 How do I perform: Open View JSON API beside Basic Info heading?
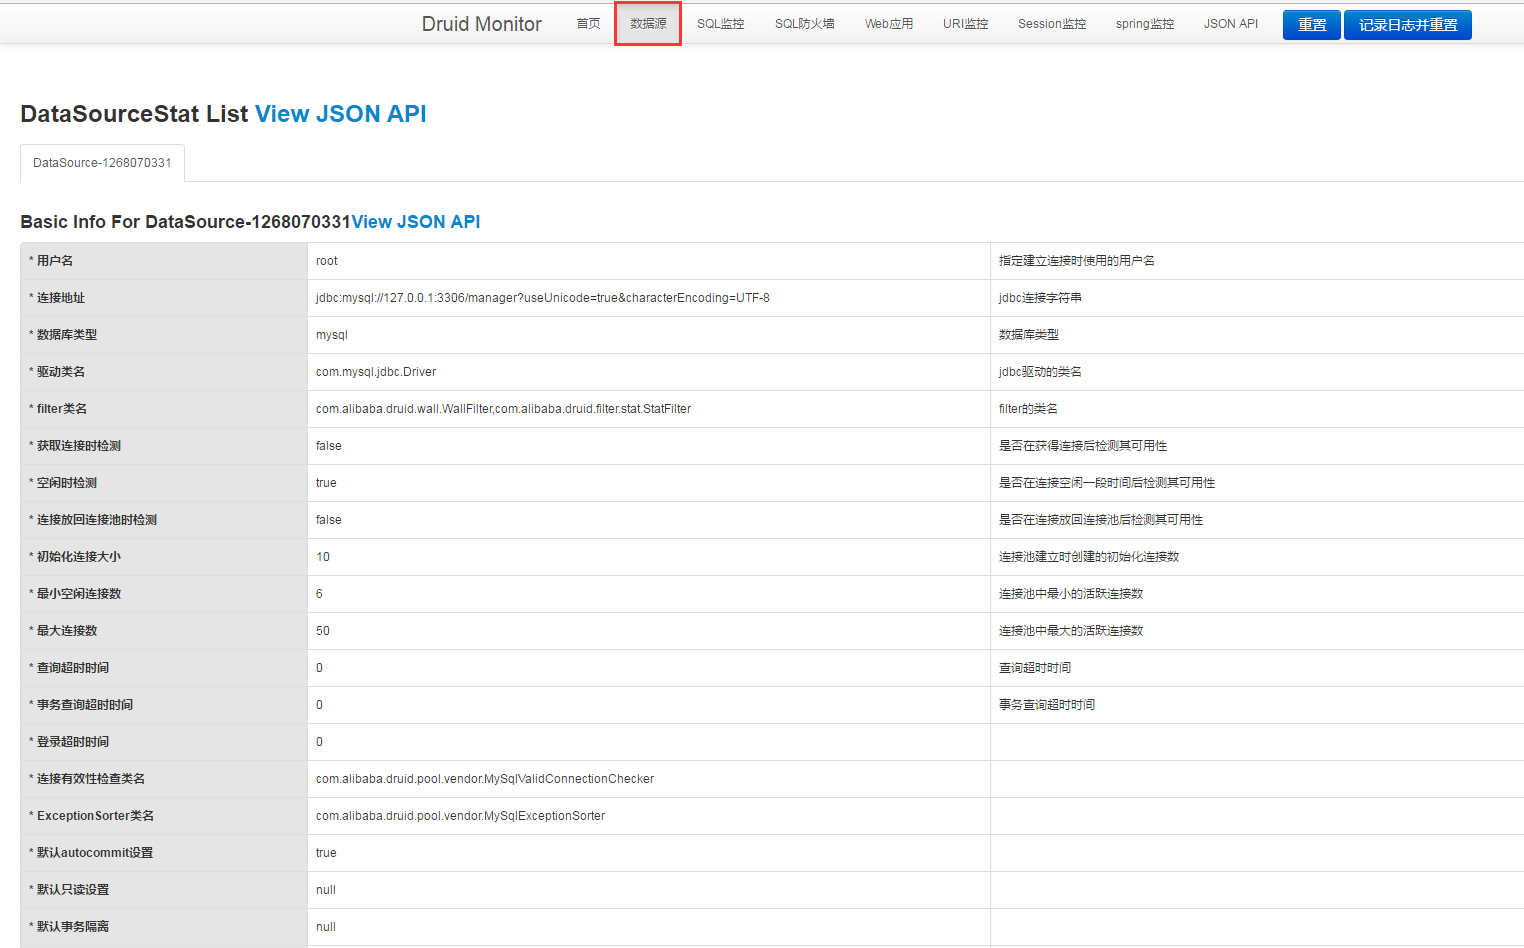[415, 221]
